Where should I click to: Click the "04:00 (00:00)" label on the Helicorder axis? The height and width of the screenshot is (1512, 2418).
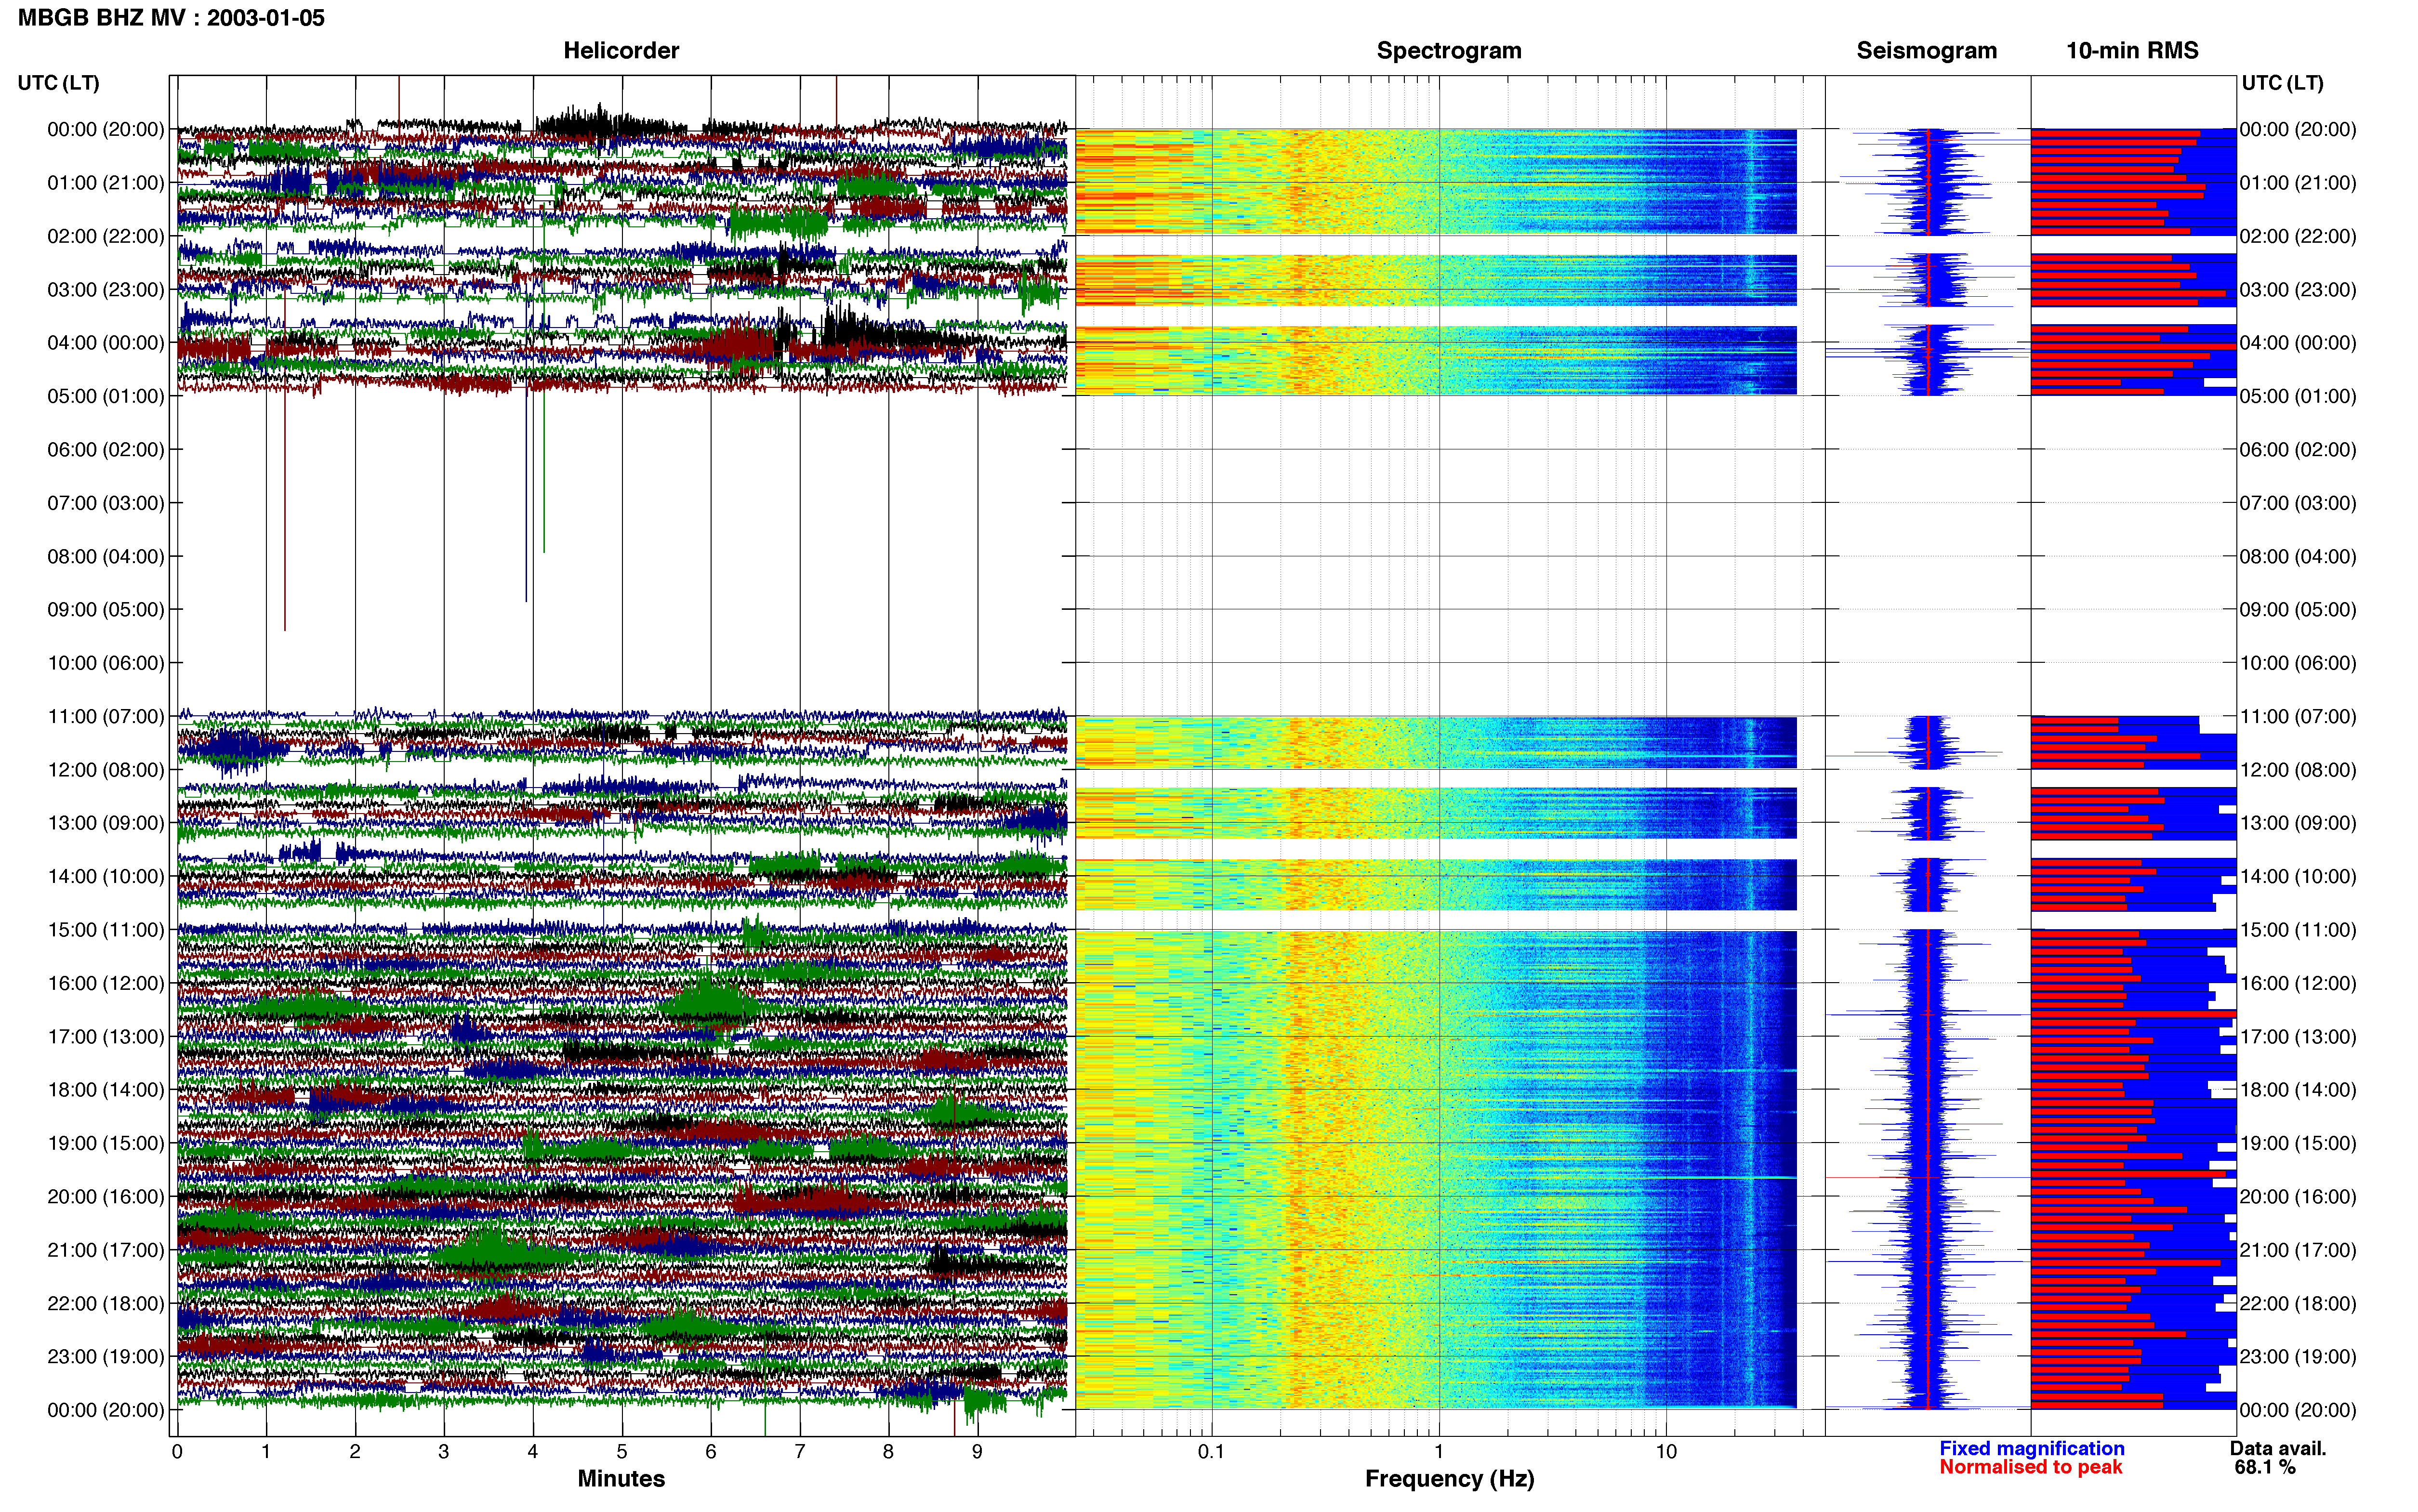pos(106,343)
